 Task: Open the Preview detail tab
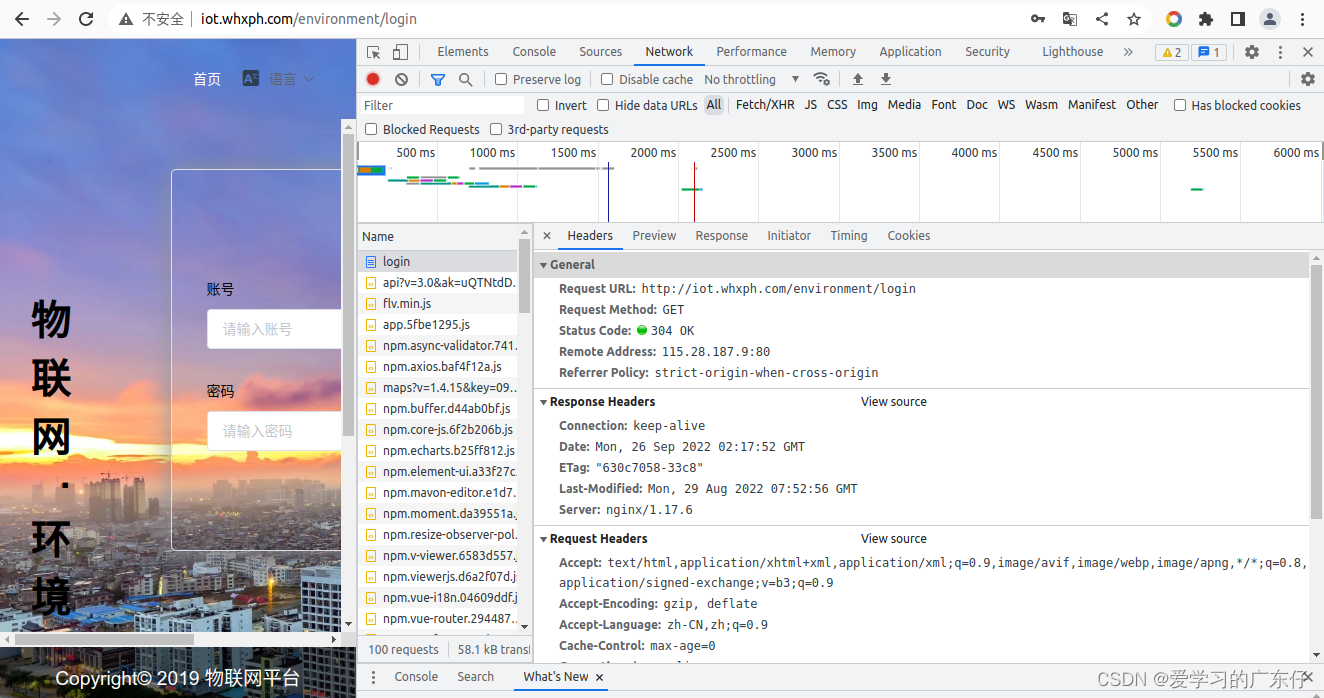654,236
